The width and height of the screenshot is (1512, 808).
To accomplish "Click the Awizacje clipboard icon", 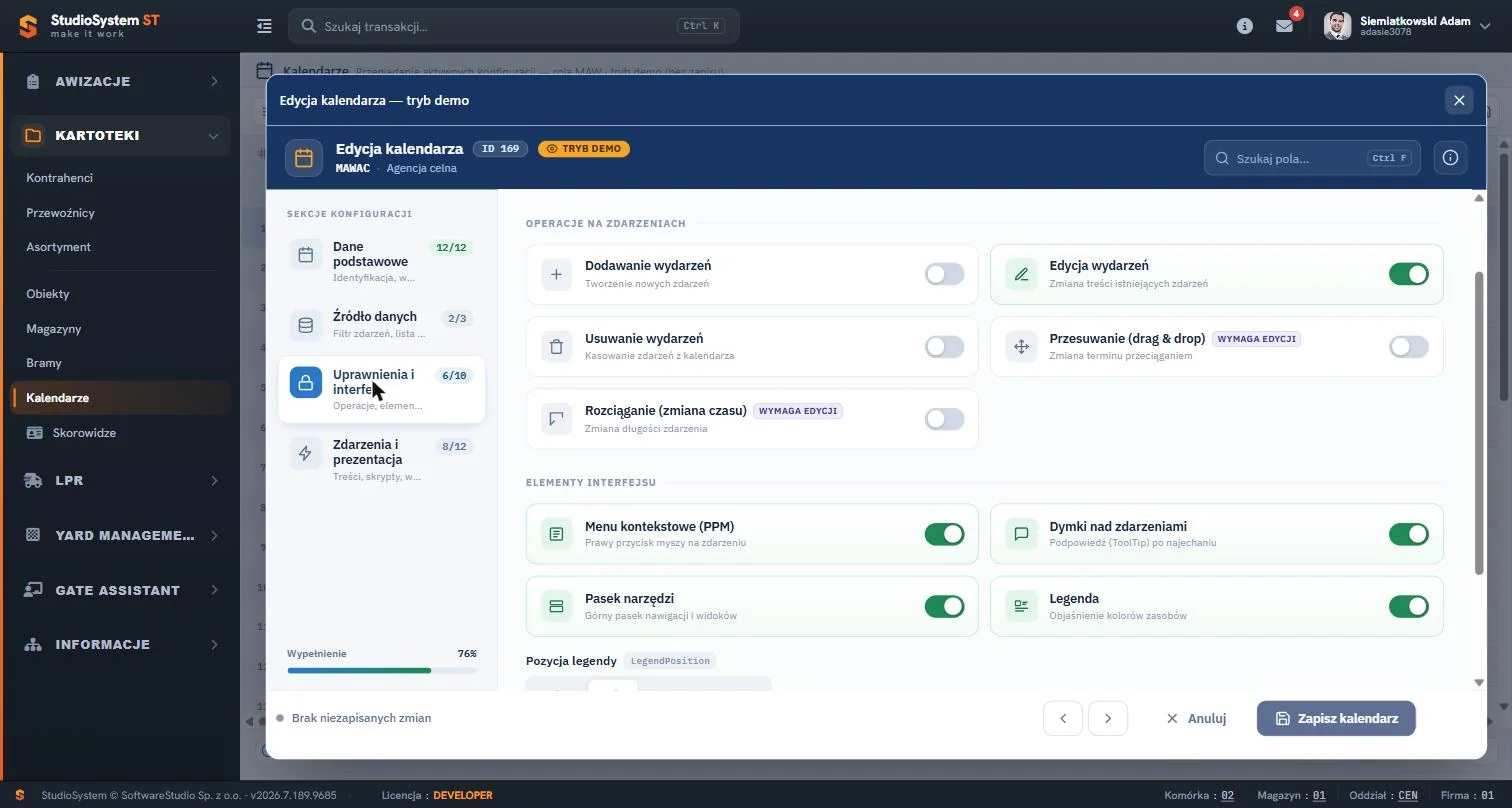I will 33,81.
